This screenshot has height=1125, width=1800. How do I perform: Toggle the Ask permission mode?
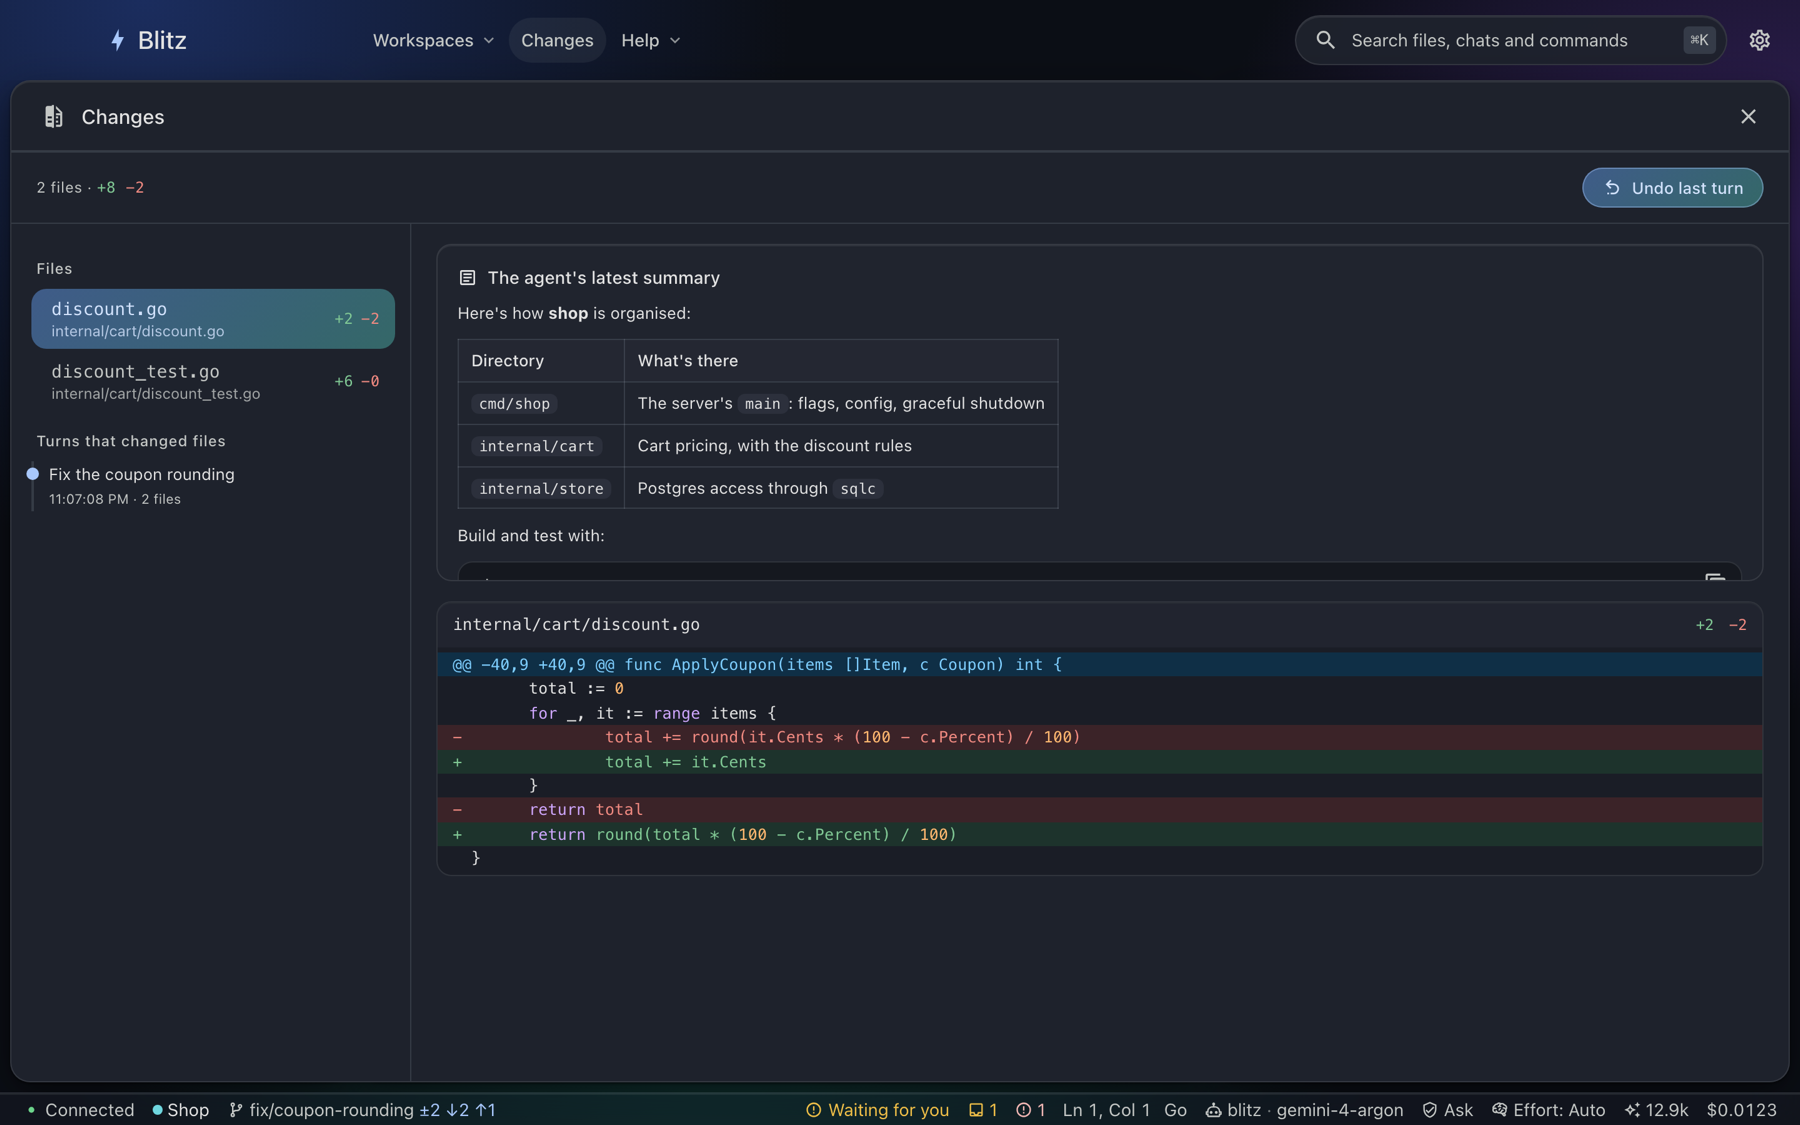click(1447, 1110)
